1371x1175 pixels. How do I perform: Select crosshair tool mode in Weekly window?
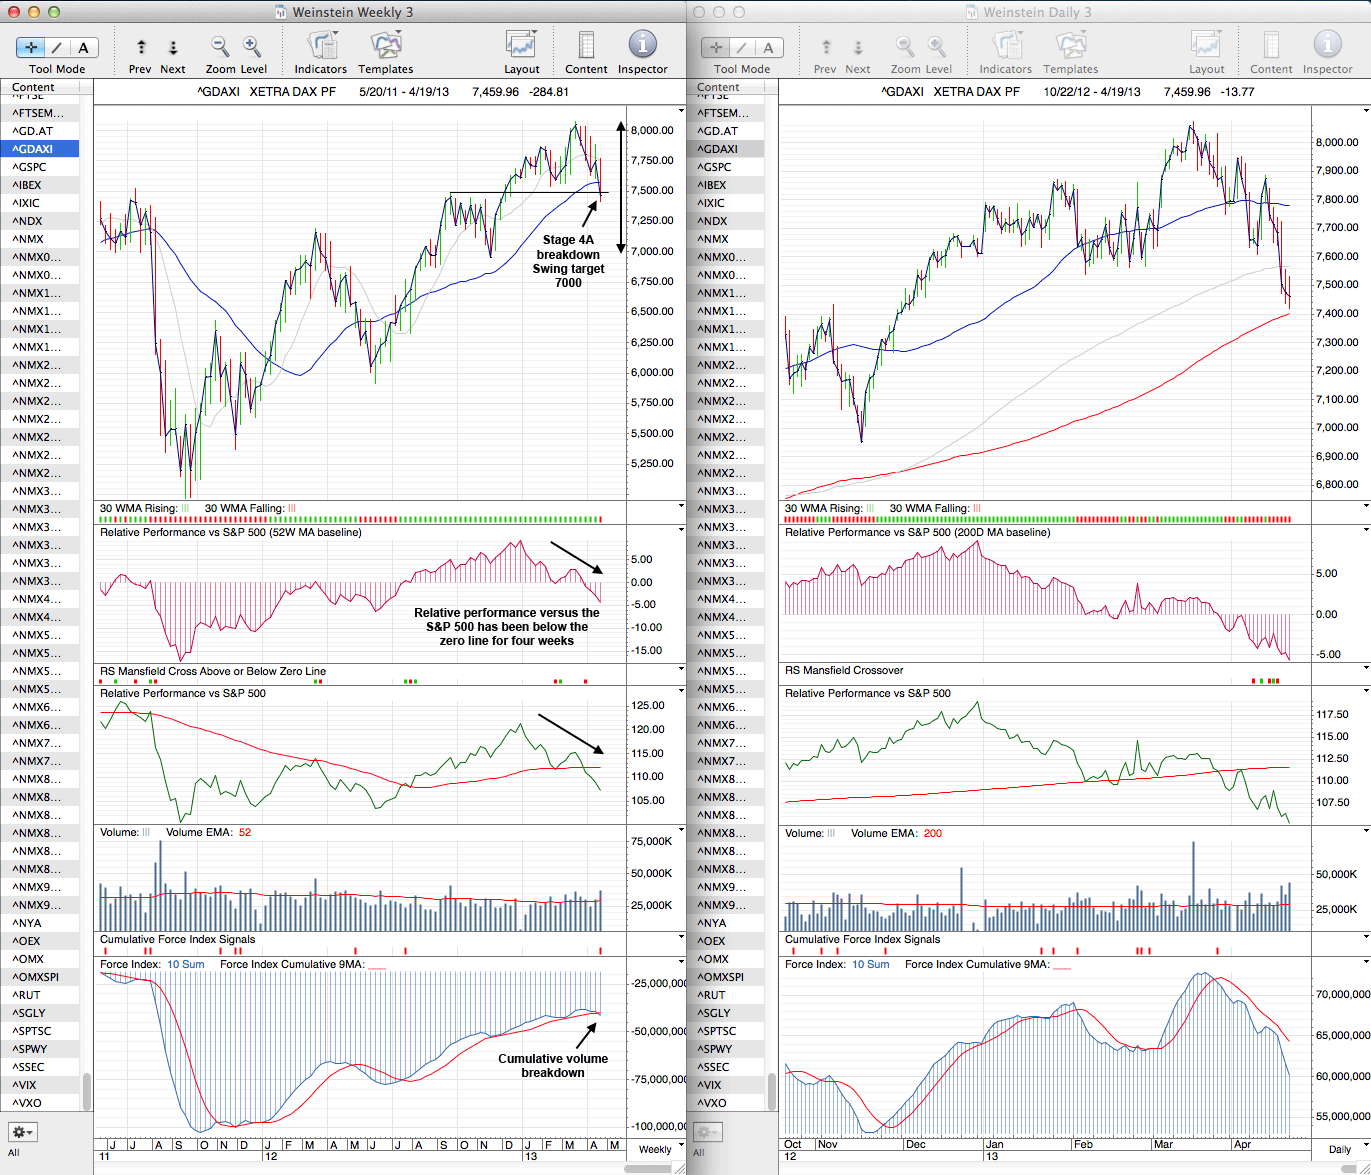click(31, 47)
